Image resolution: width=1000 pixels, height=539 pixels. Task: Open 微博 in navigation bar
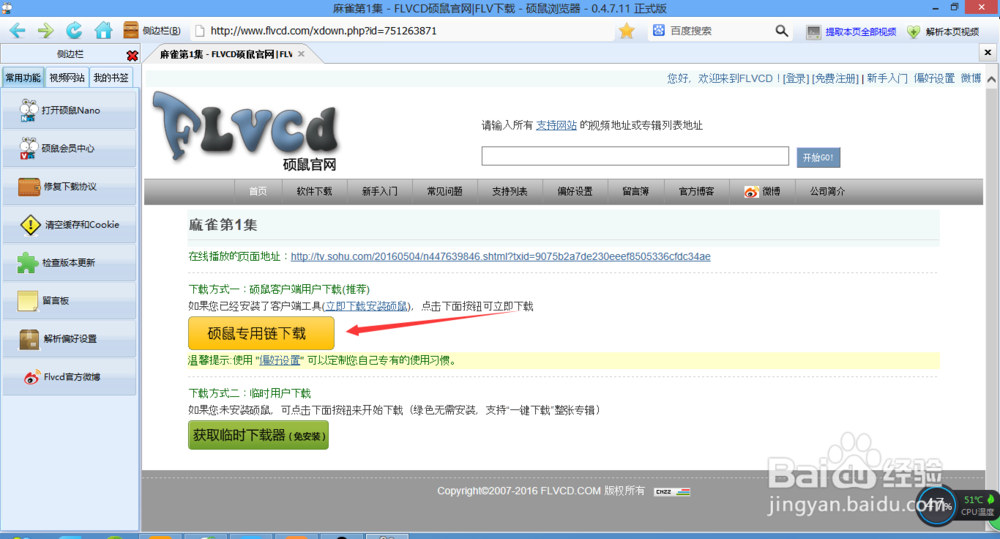click(763, 191)
